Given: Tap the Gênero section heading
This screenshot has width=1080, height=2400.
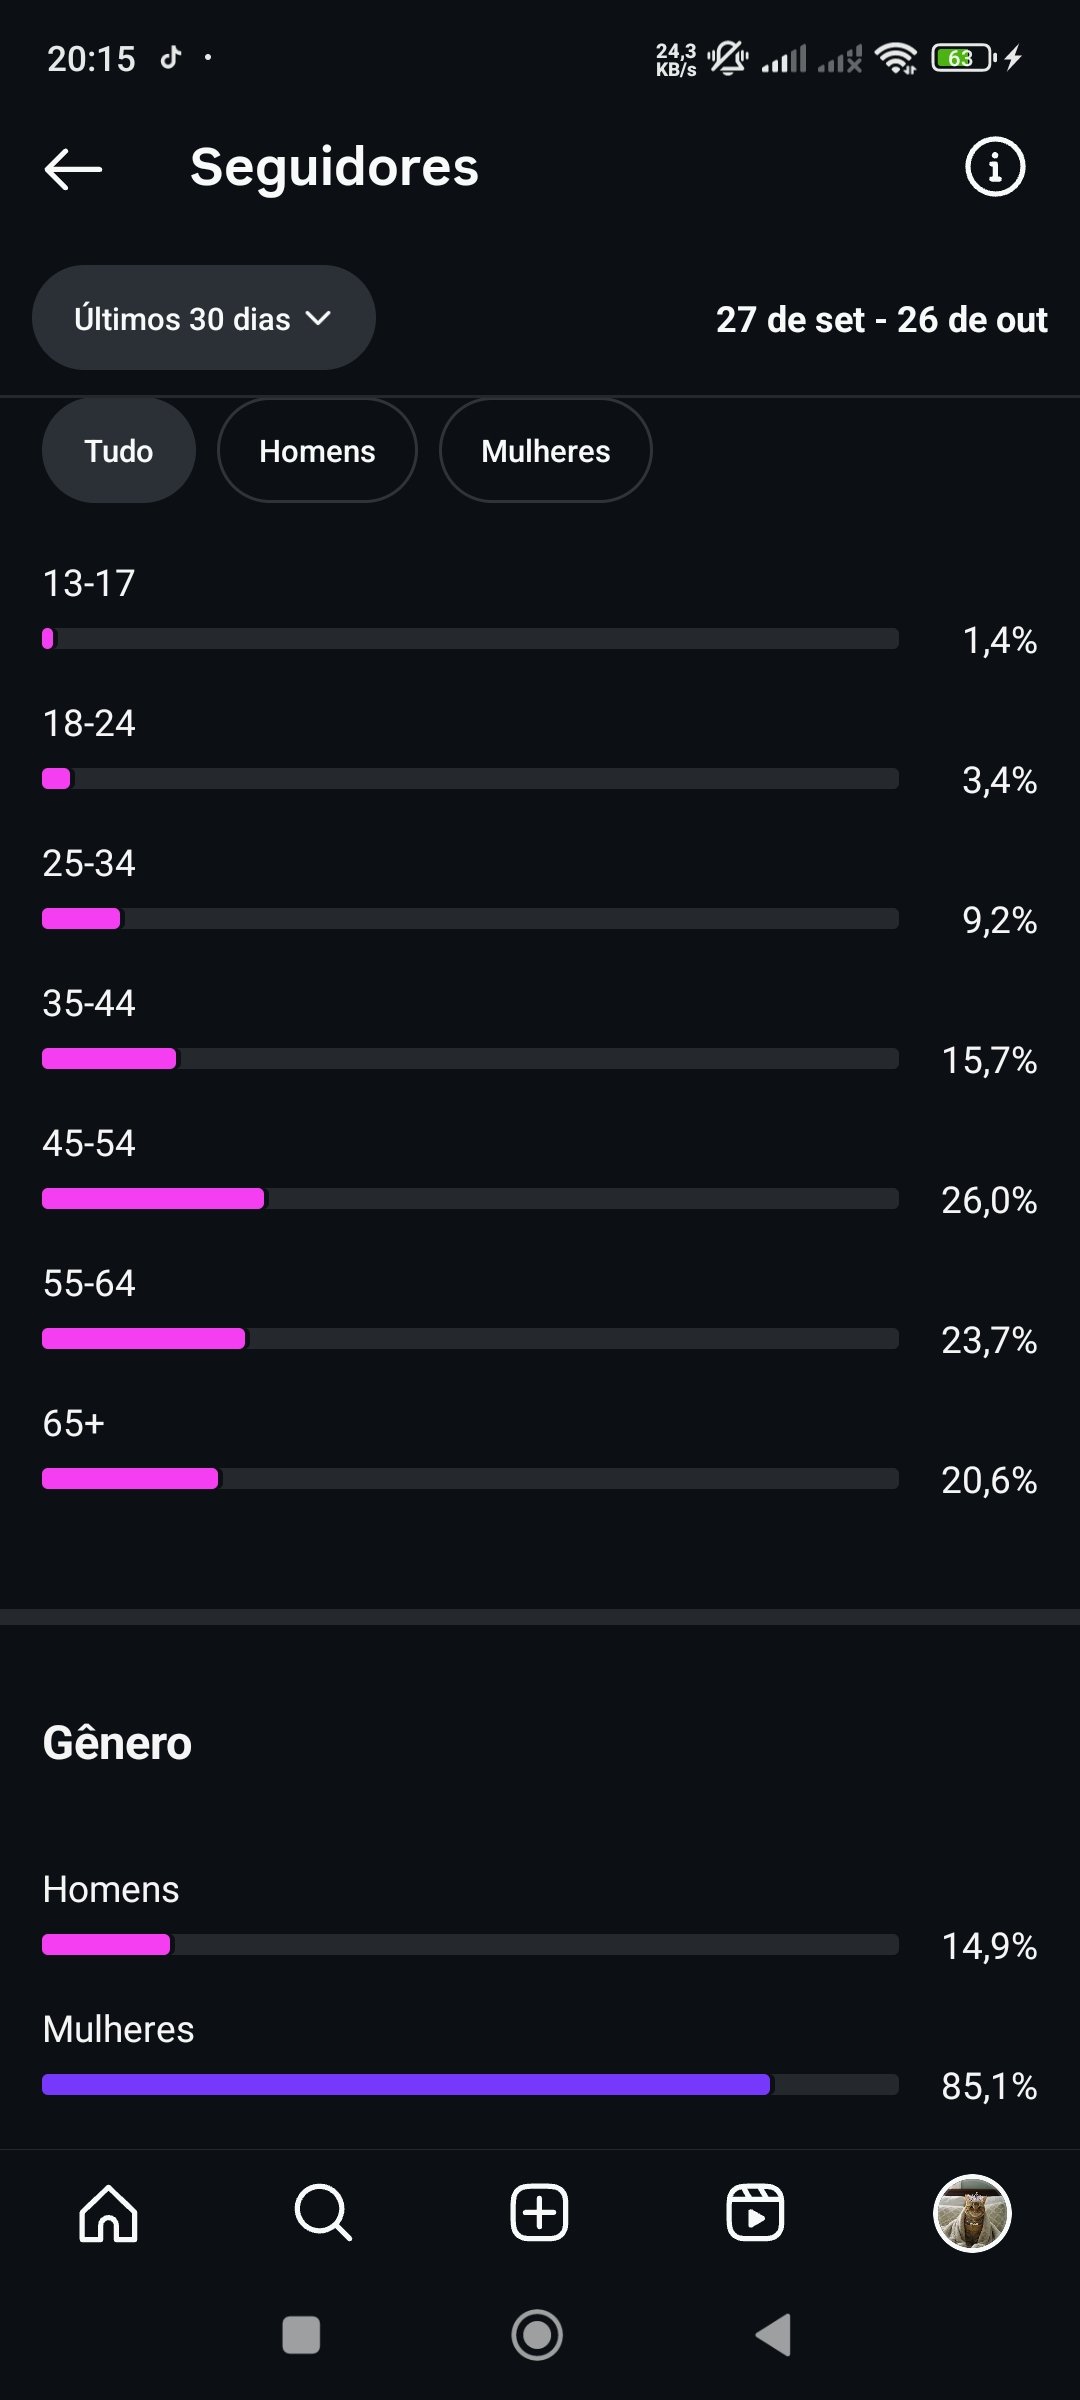Looking at the screenshot, I should click(x=117, y=1743).
